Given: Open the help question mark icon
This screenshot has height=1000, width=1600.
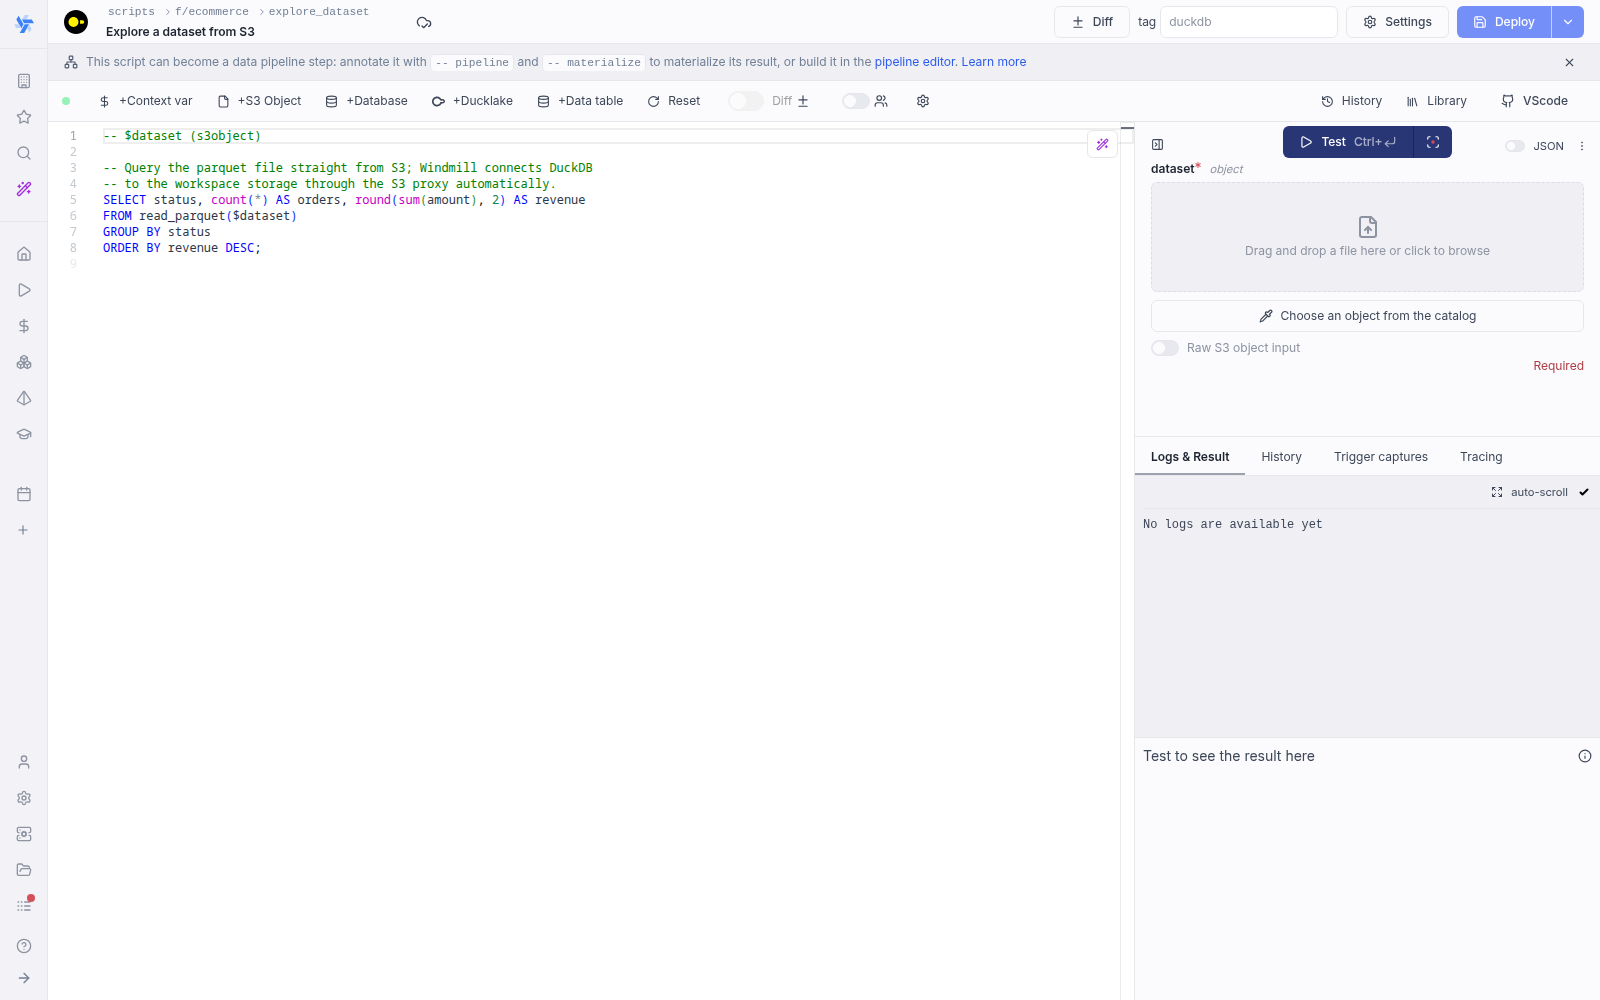Looking at the screenshot, I should point(24,946).
